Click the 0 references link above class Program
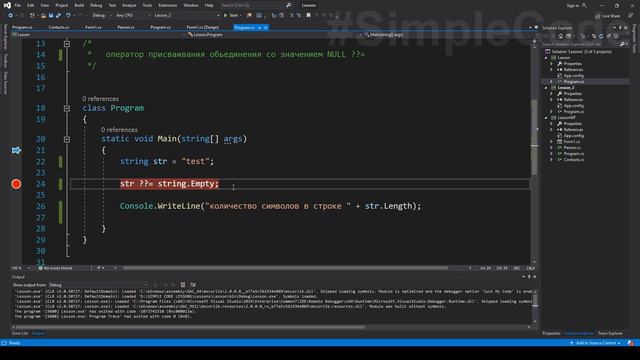The width and height of the screenshot is (640, 360). [100, 99]
